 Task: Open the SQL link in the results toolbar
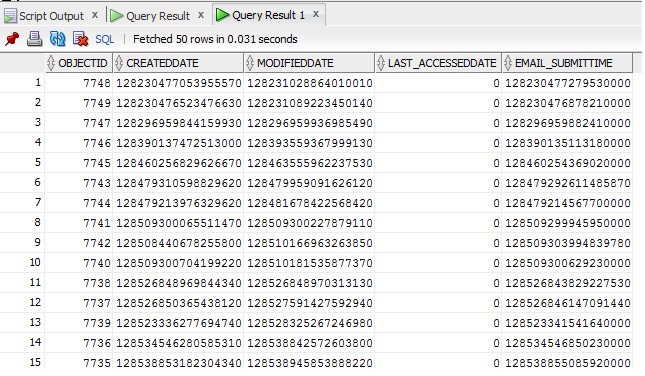tap(104, 39)
